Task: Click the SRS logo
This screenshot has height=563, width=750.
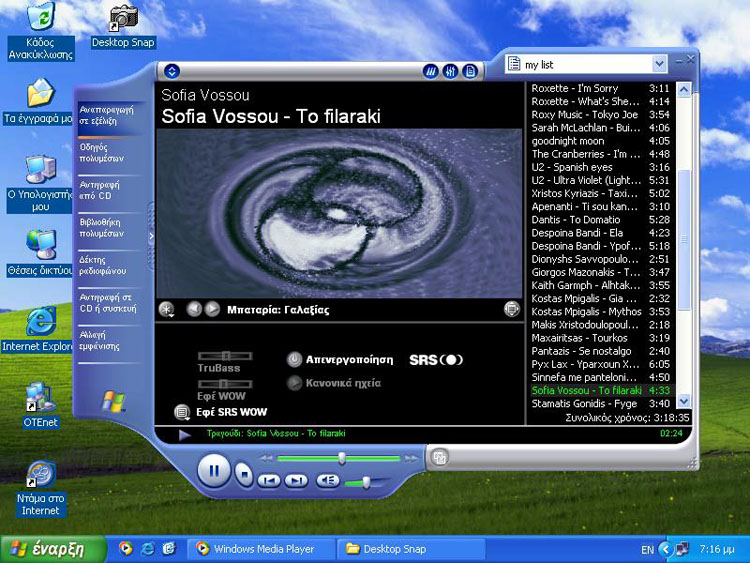Action: tap(436, 360)
